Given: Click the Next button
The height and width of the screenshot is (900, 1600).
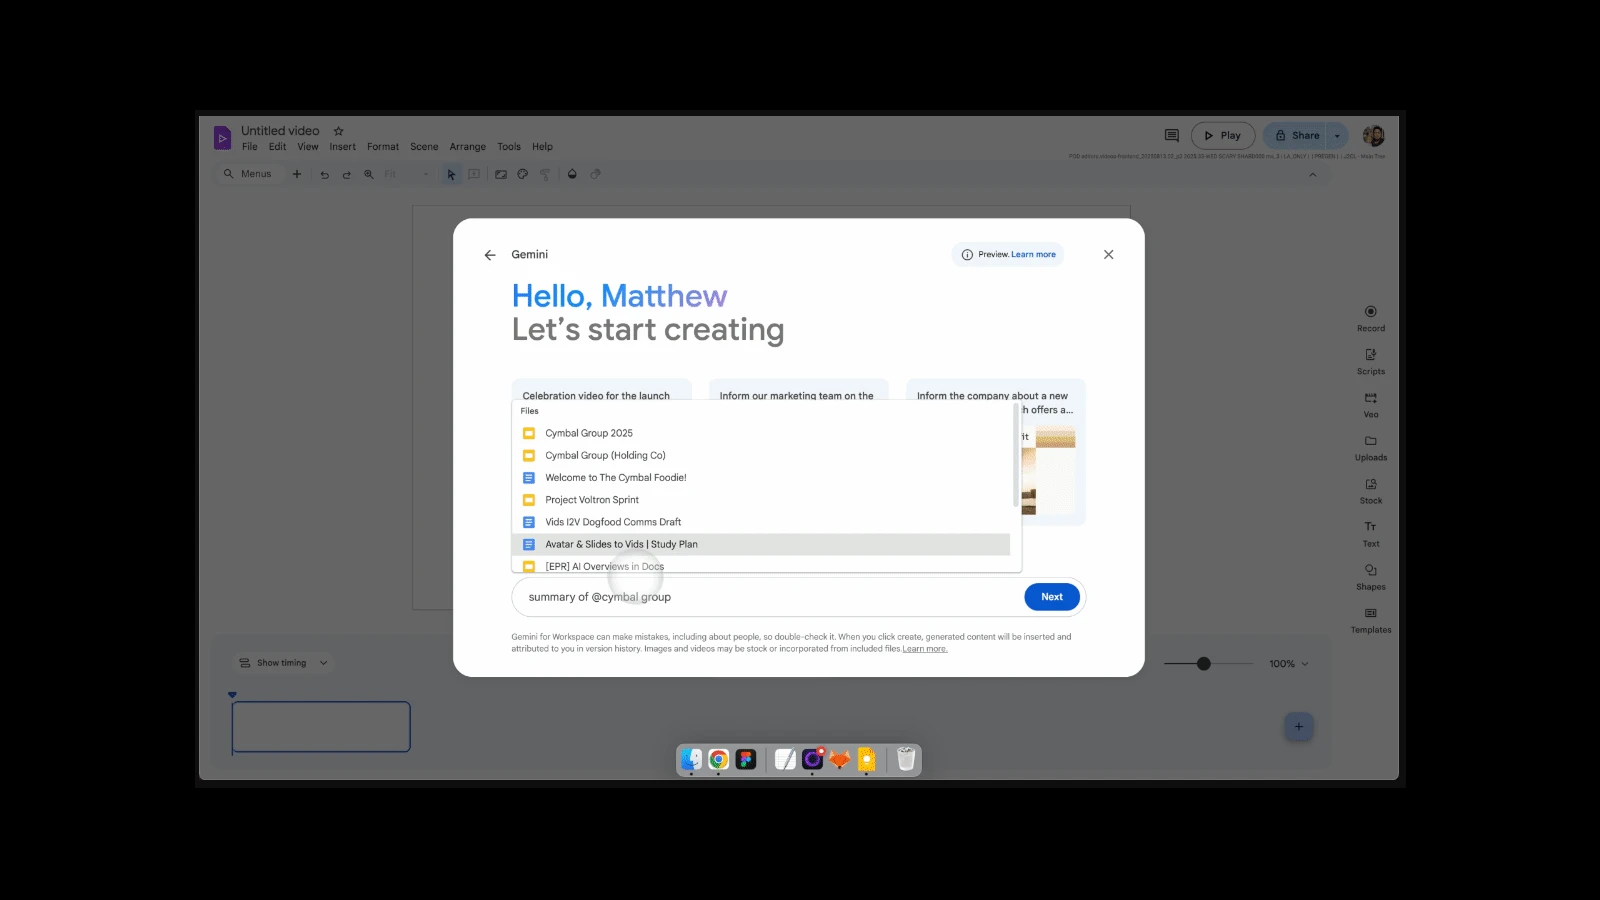Looking at the screenshot, I should (1052, 597).
